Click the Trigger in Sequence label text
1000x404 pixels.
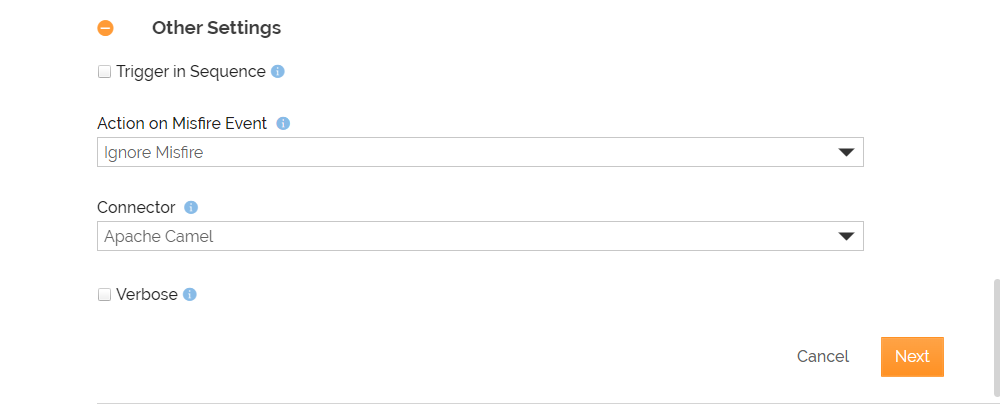[x=191, y=71]
